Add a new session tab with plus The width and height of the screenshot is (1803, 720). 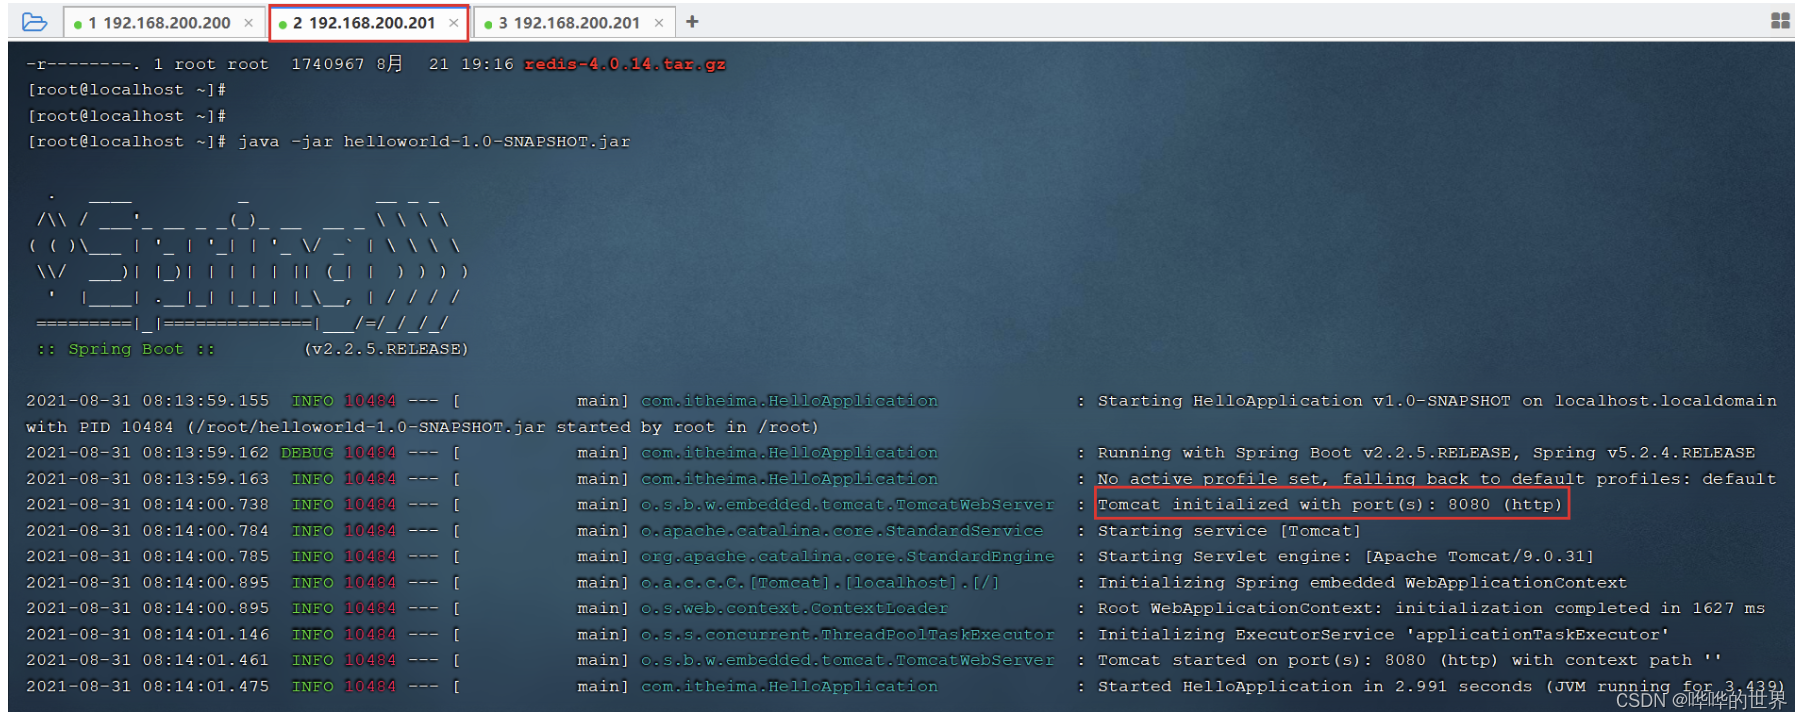pyautogui.click(x=692, y=21)
